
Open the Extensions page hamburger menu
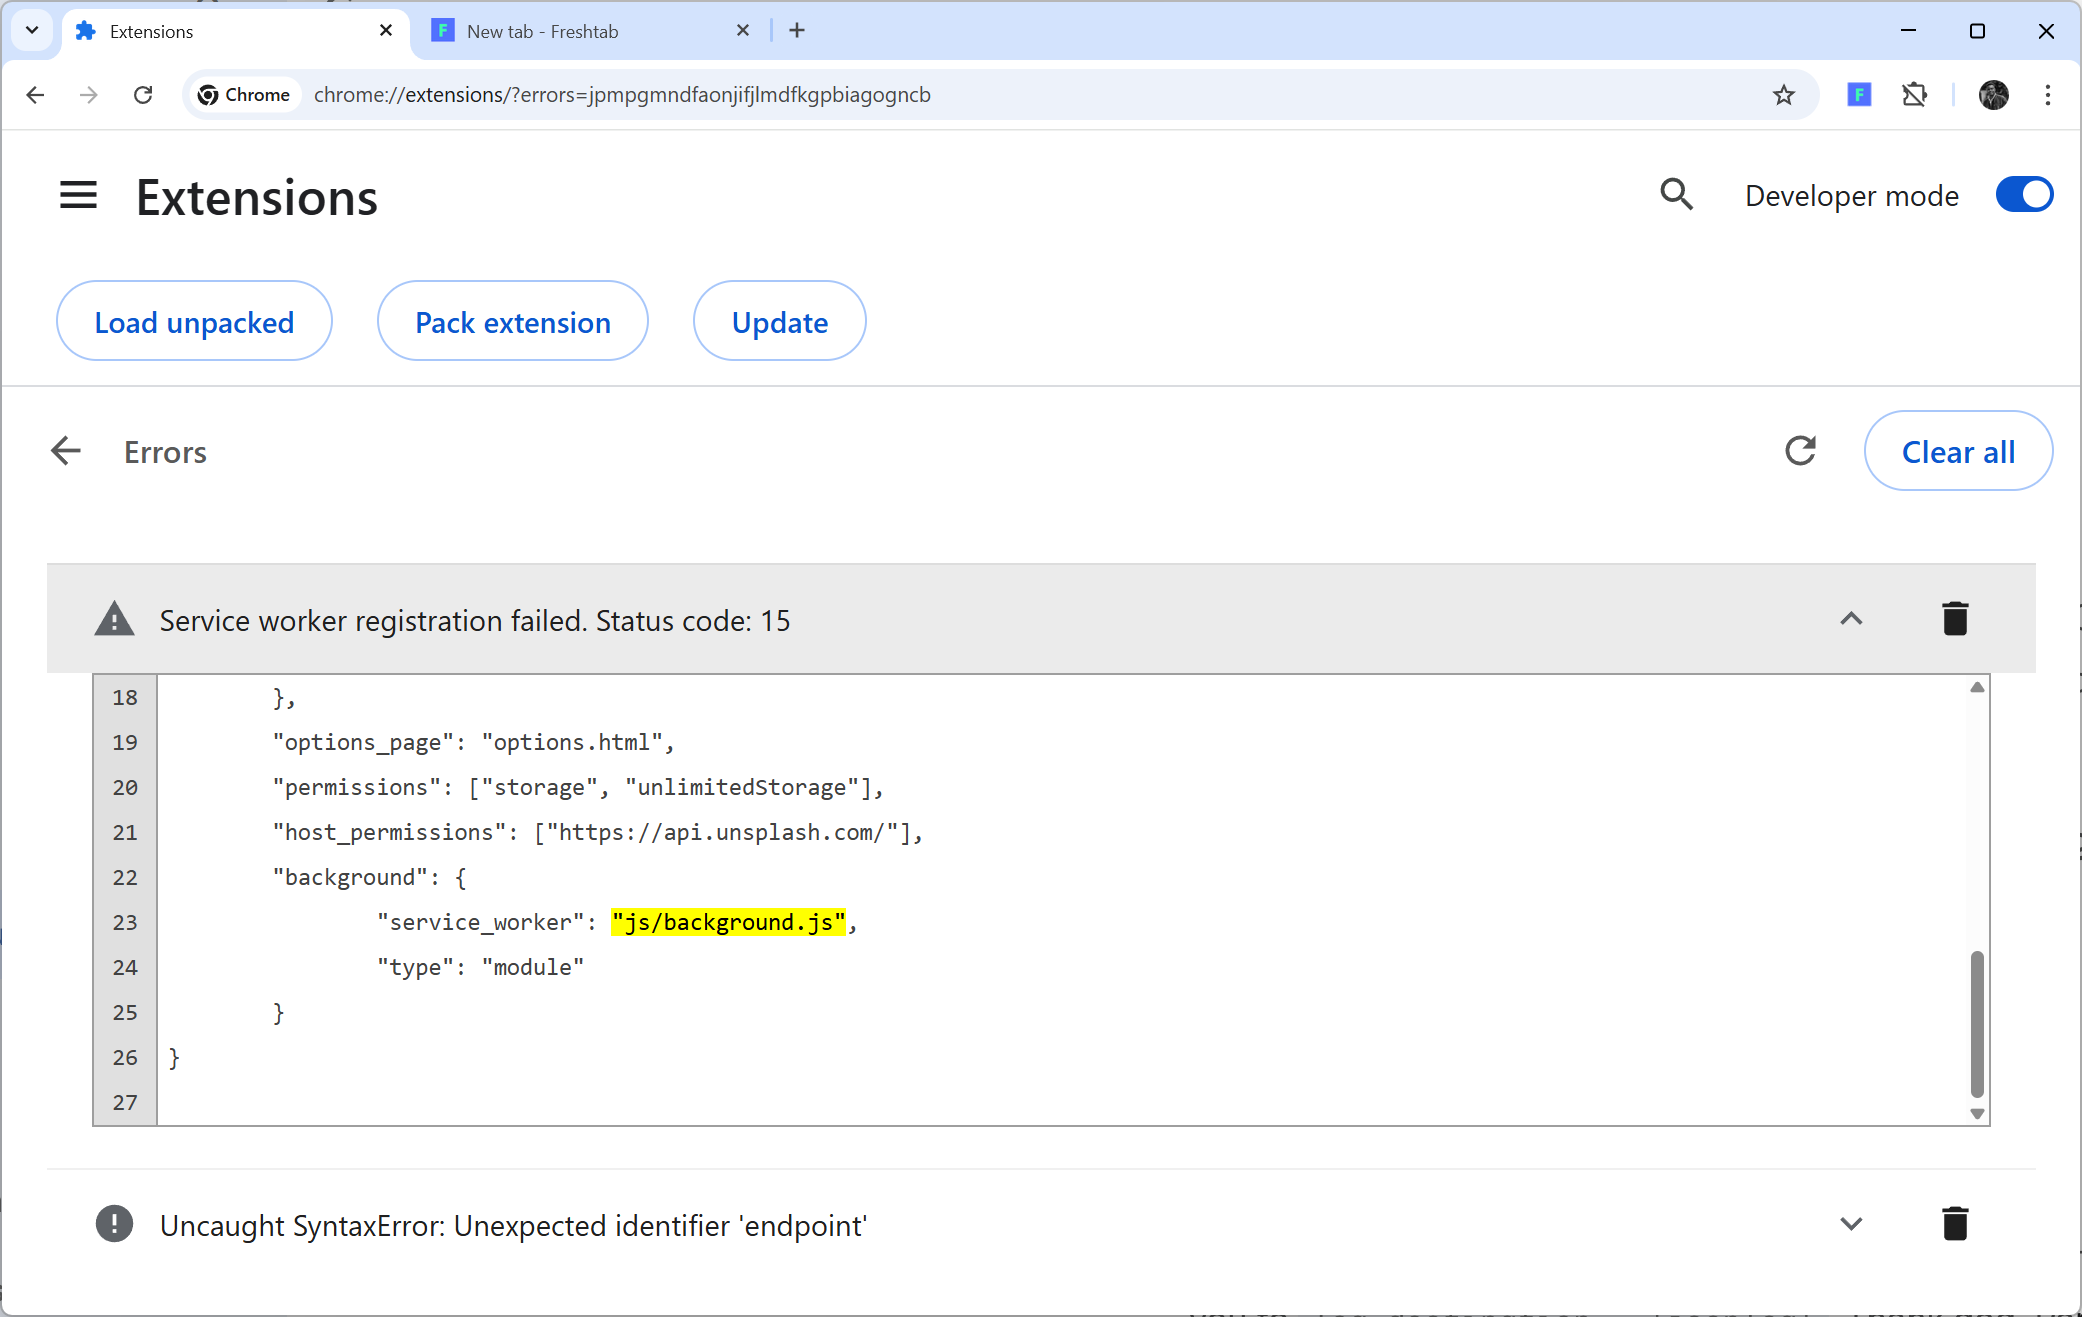pos(78,196)
